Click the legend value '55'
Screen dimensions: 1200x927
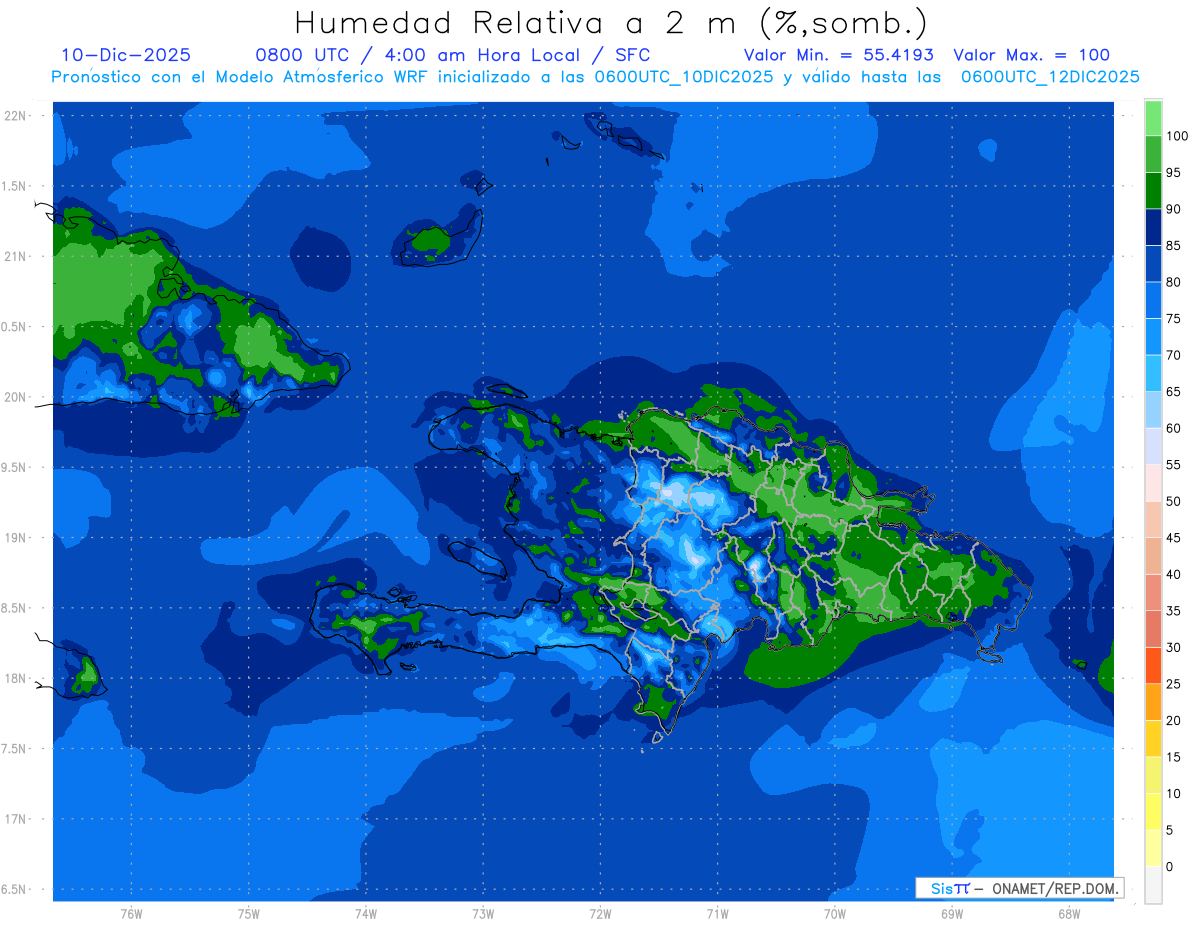point(1173,465)
